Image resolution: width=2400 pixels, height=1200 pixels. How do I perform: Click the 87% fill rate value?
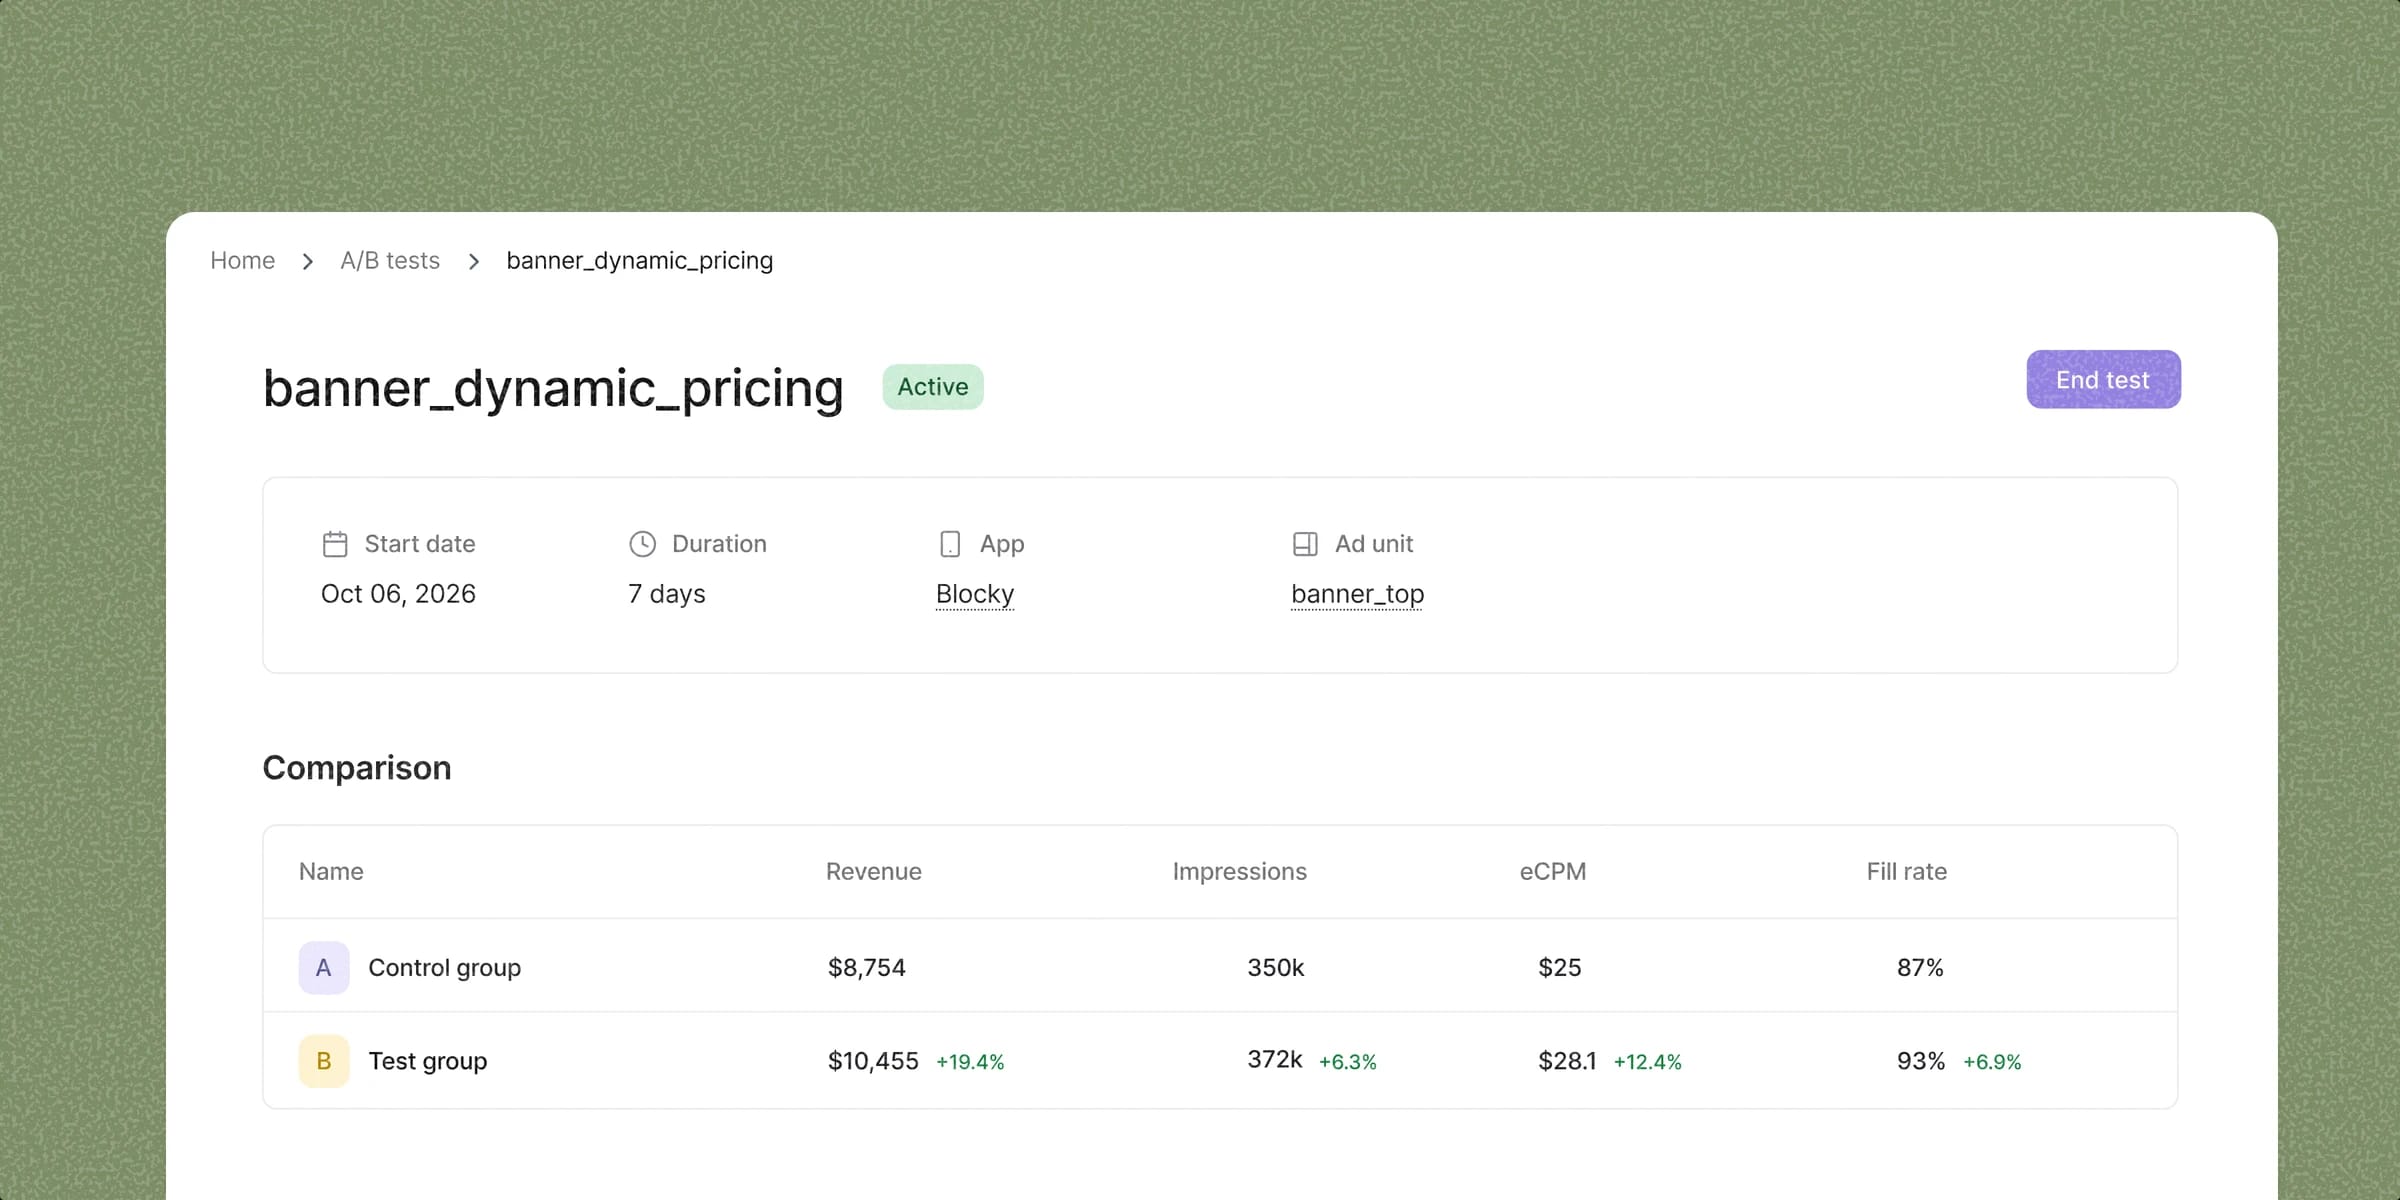click(1920, 968)
